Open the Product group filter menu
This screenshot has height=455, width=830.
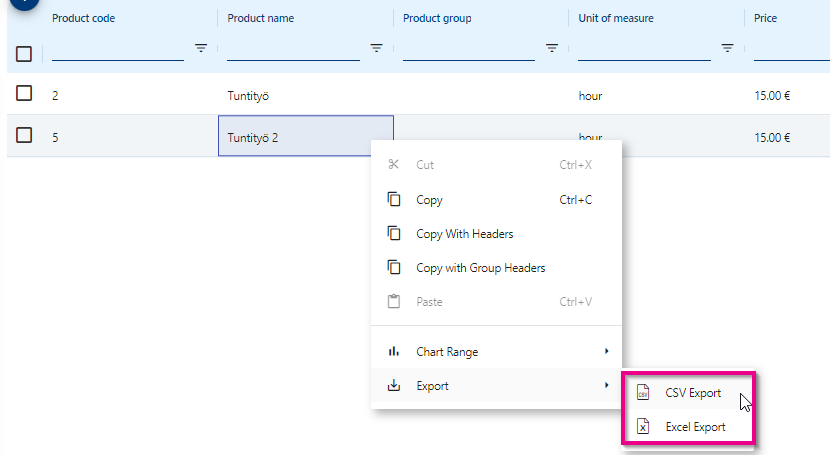551,48
